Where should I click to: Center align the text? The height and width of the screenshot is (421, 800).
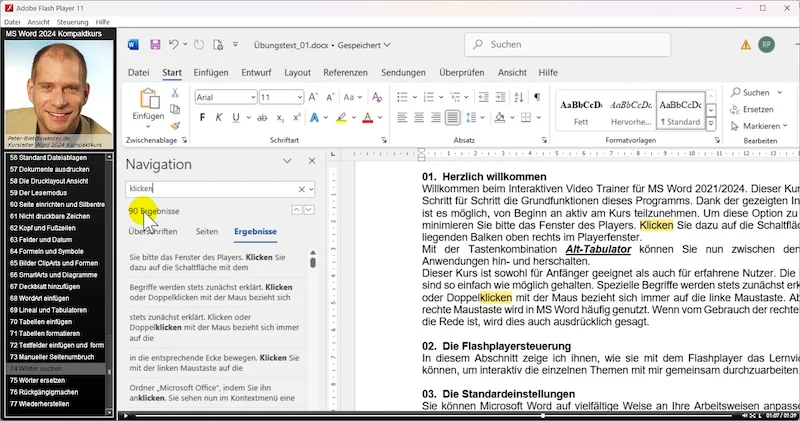click(419, 118)
